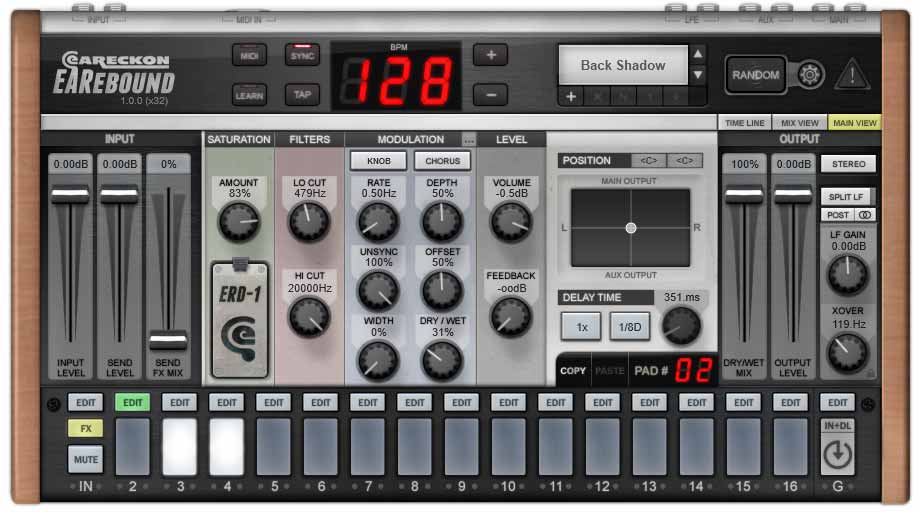Enable the FX button on input pad
The width and height of the screenshot is (921, 512).
[85, 428]
